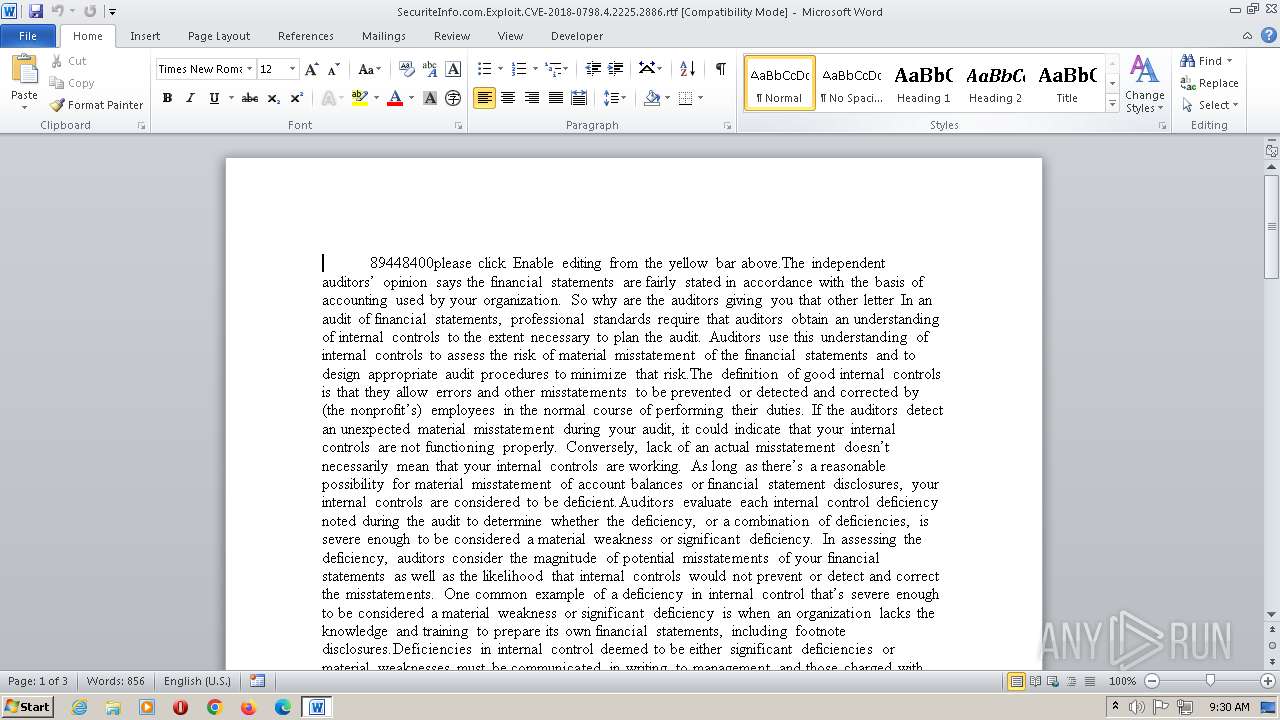This screenshot has width=1280, height=720.
Task: Increase paragraph indent
Action: pyautogui.click(x=616, y=69)
